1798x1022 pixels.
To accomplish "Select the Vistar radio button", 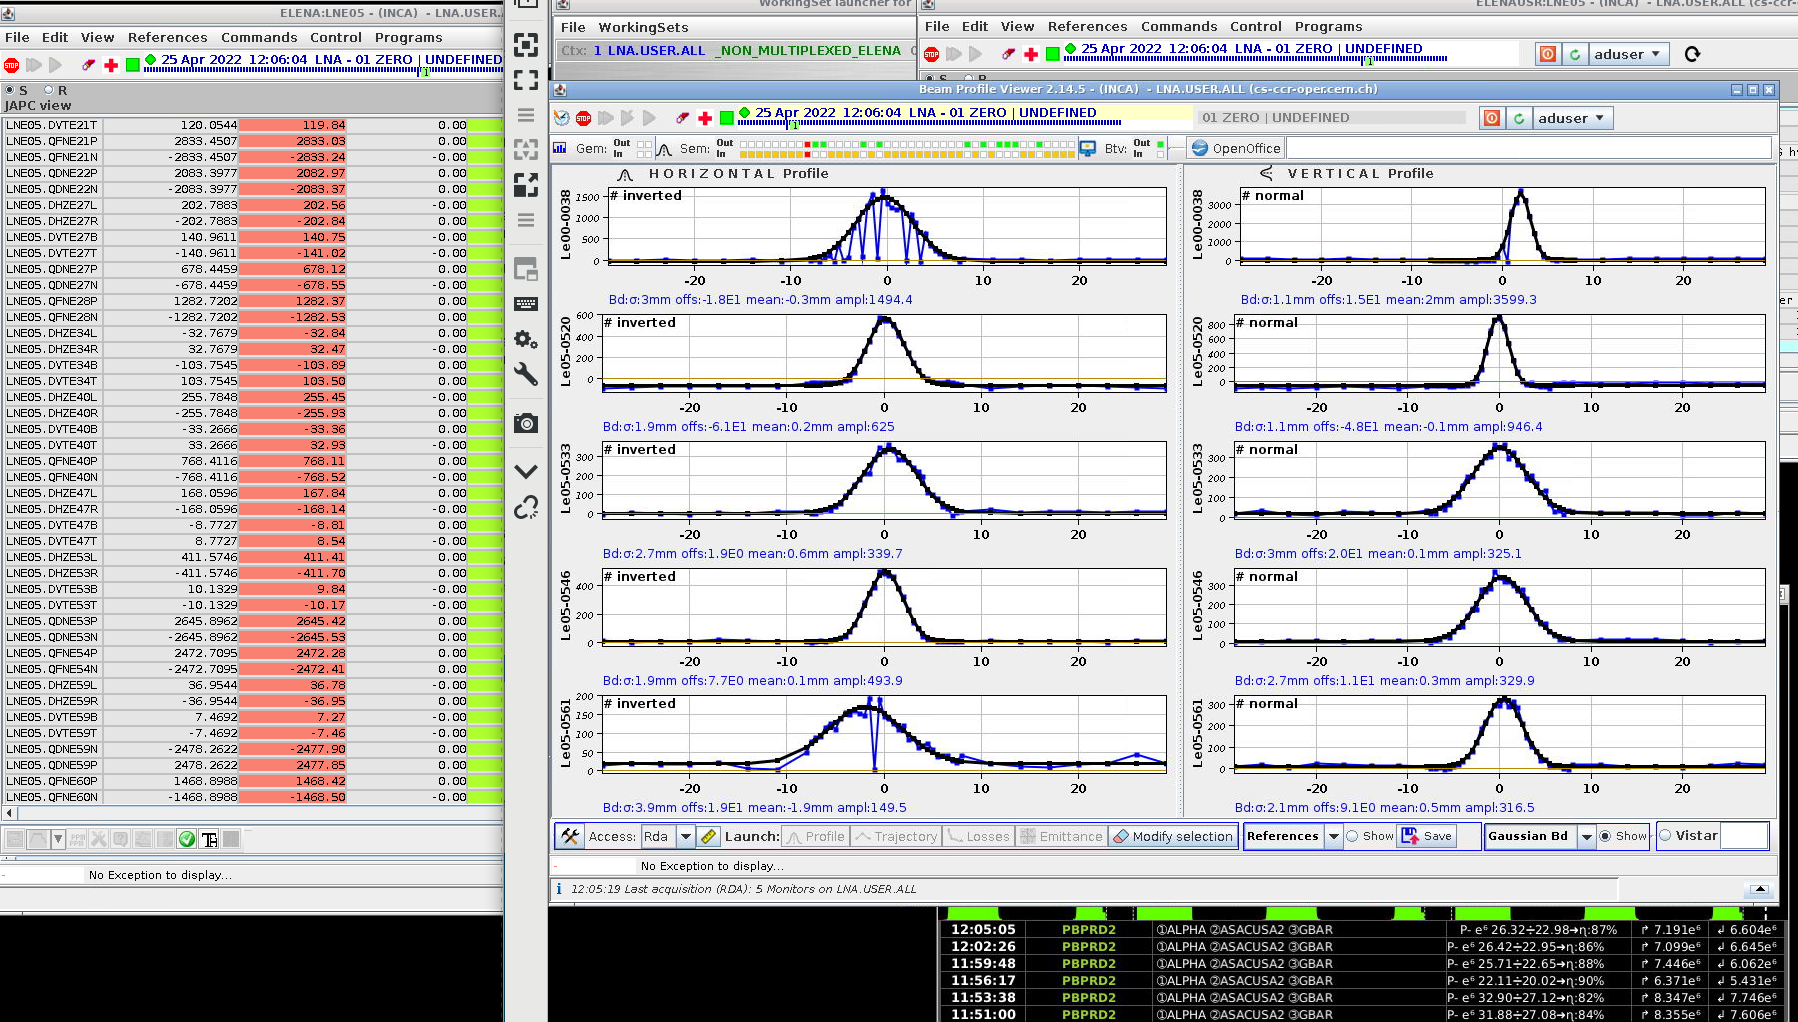I will click(x=1665, y=836).
